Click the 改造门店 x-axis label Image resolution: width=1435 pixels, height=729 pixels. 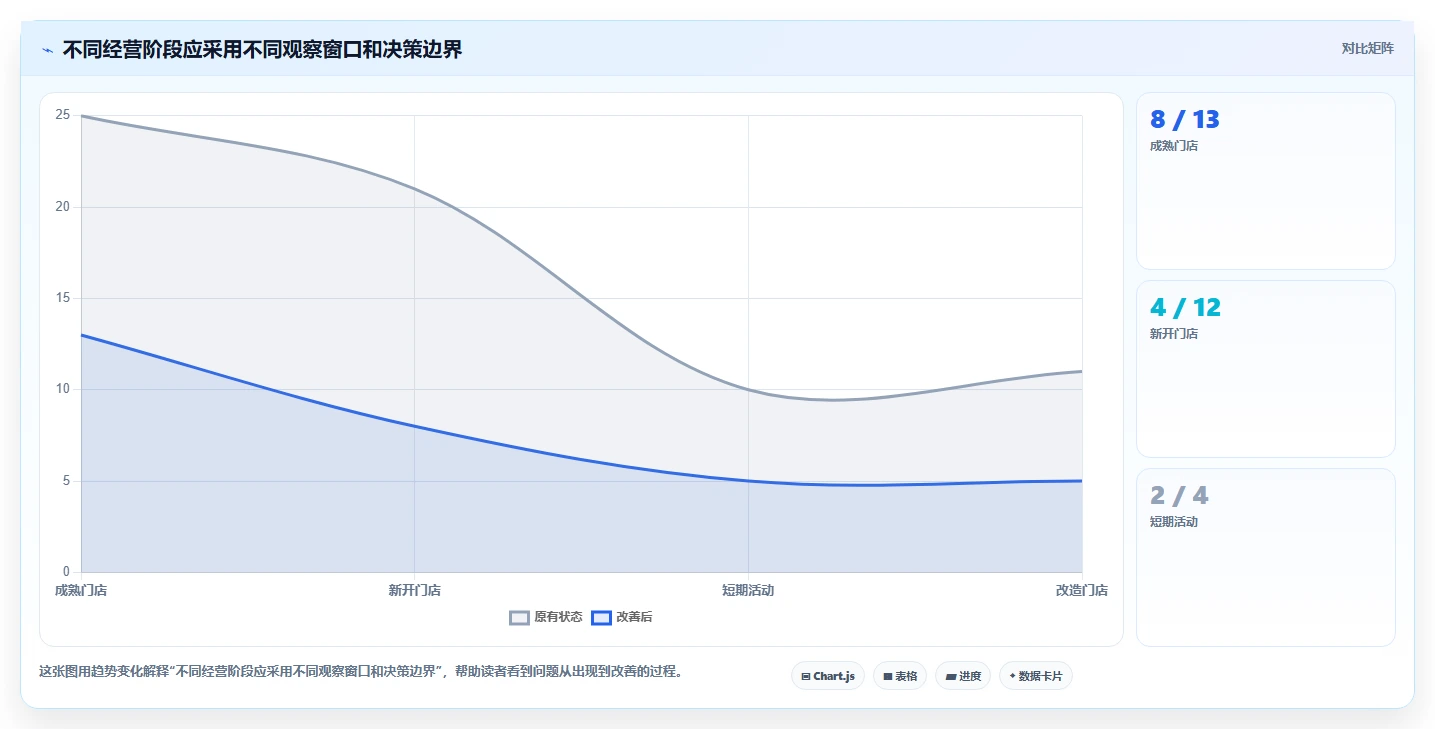(1082, 590)
